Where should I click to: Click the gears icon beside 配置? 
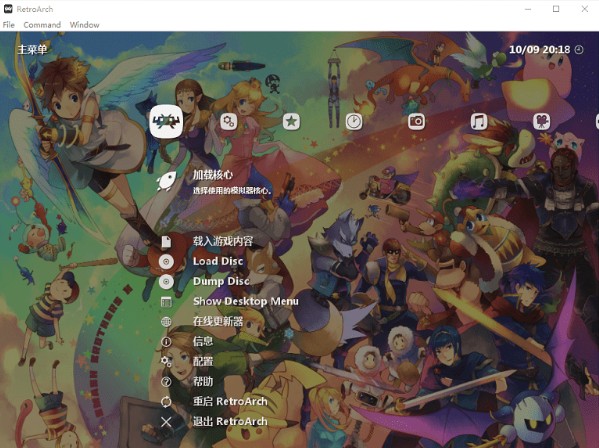tap(166, 361)
